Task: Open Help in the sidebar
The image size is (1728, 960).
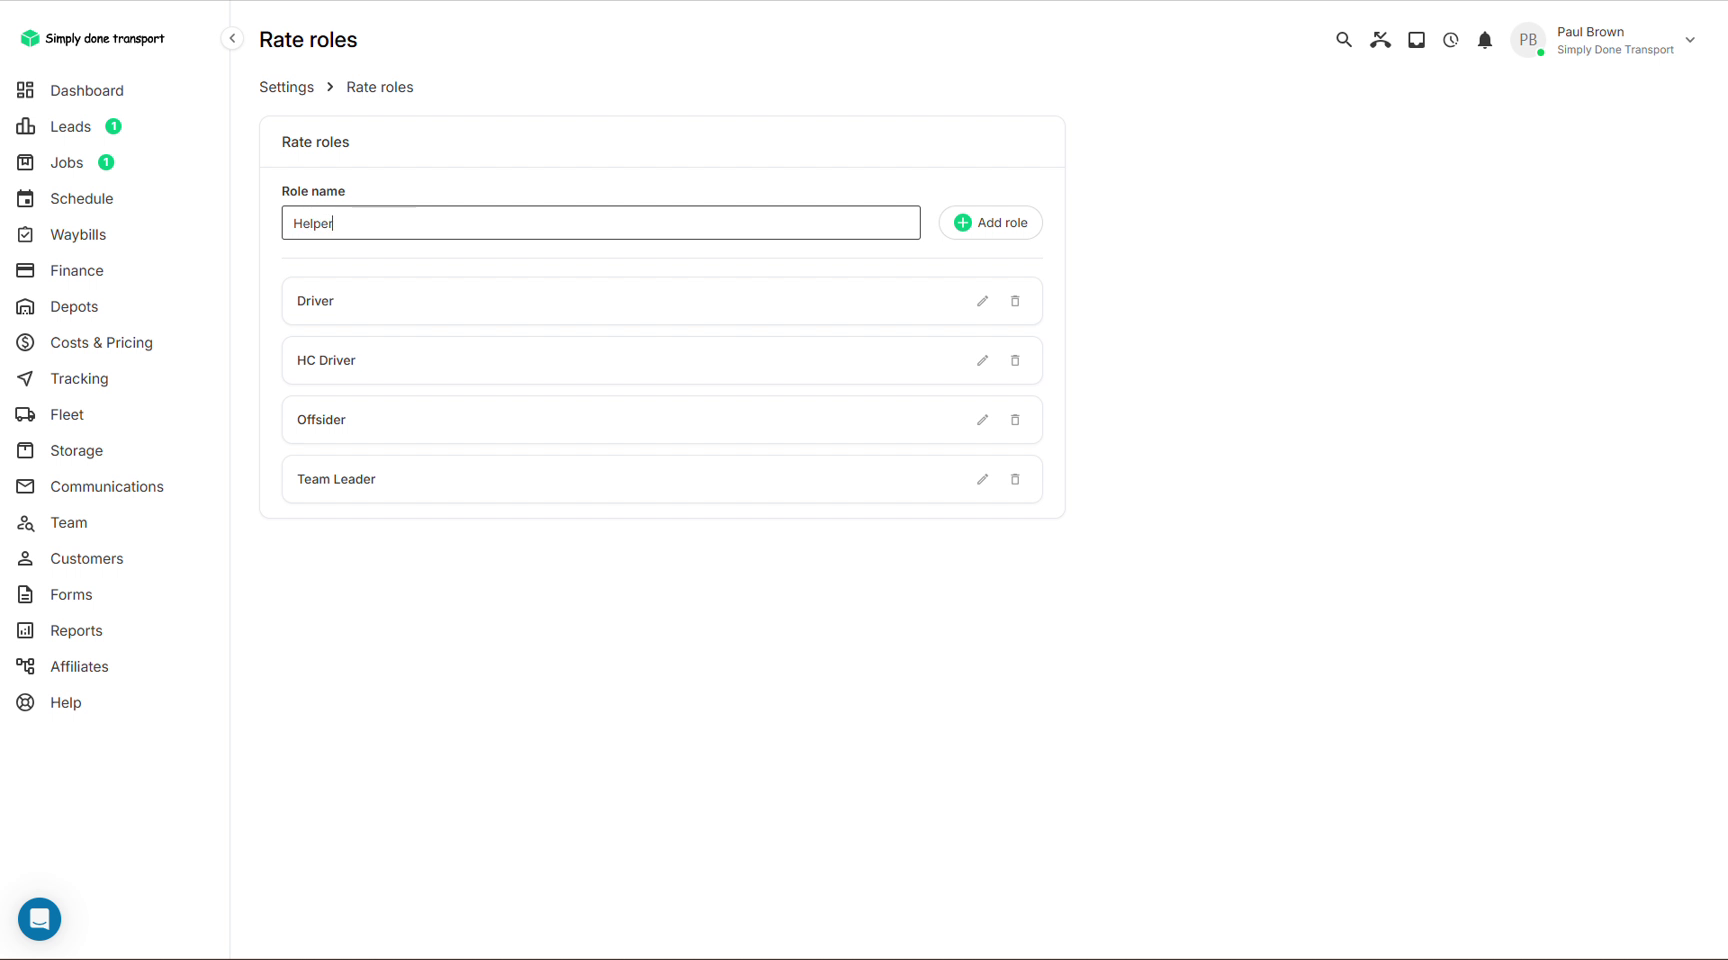Action: [x=65, y=702]
